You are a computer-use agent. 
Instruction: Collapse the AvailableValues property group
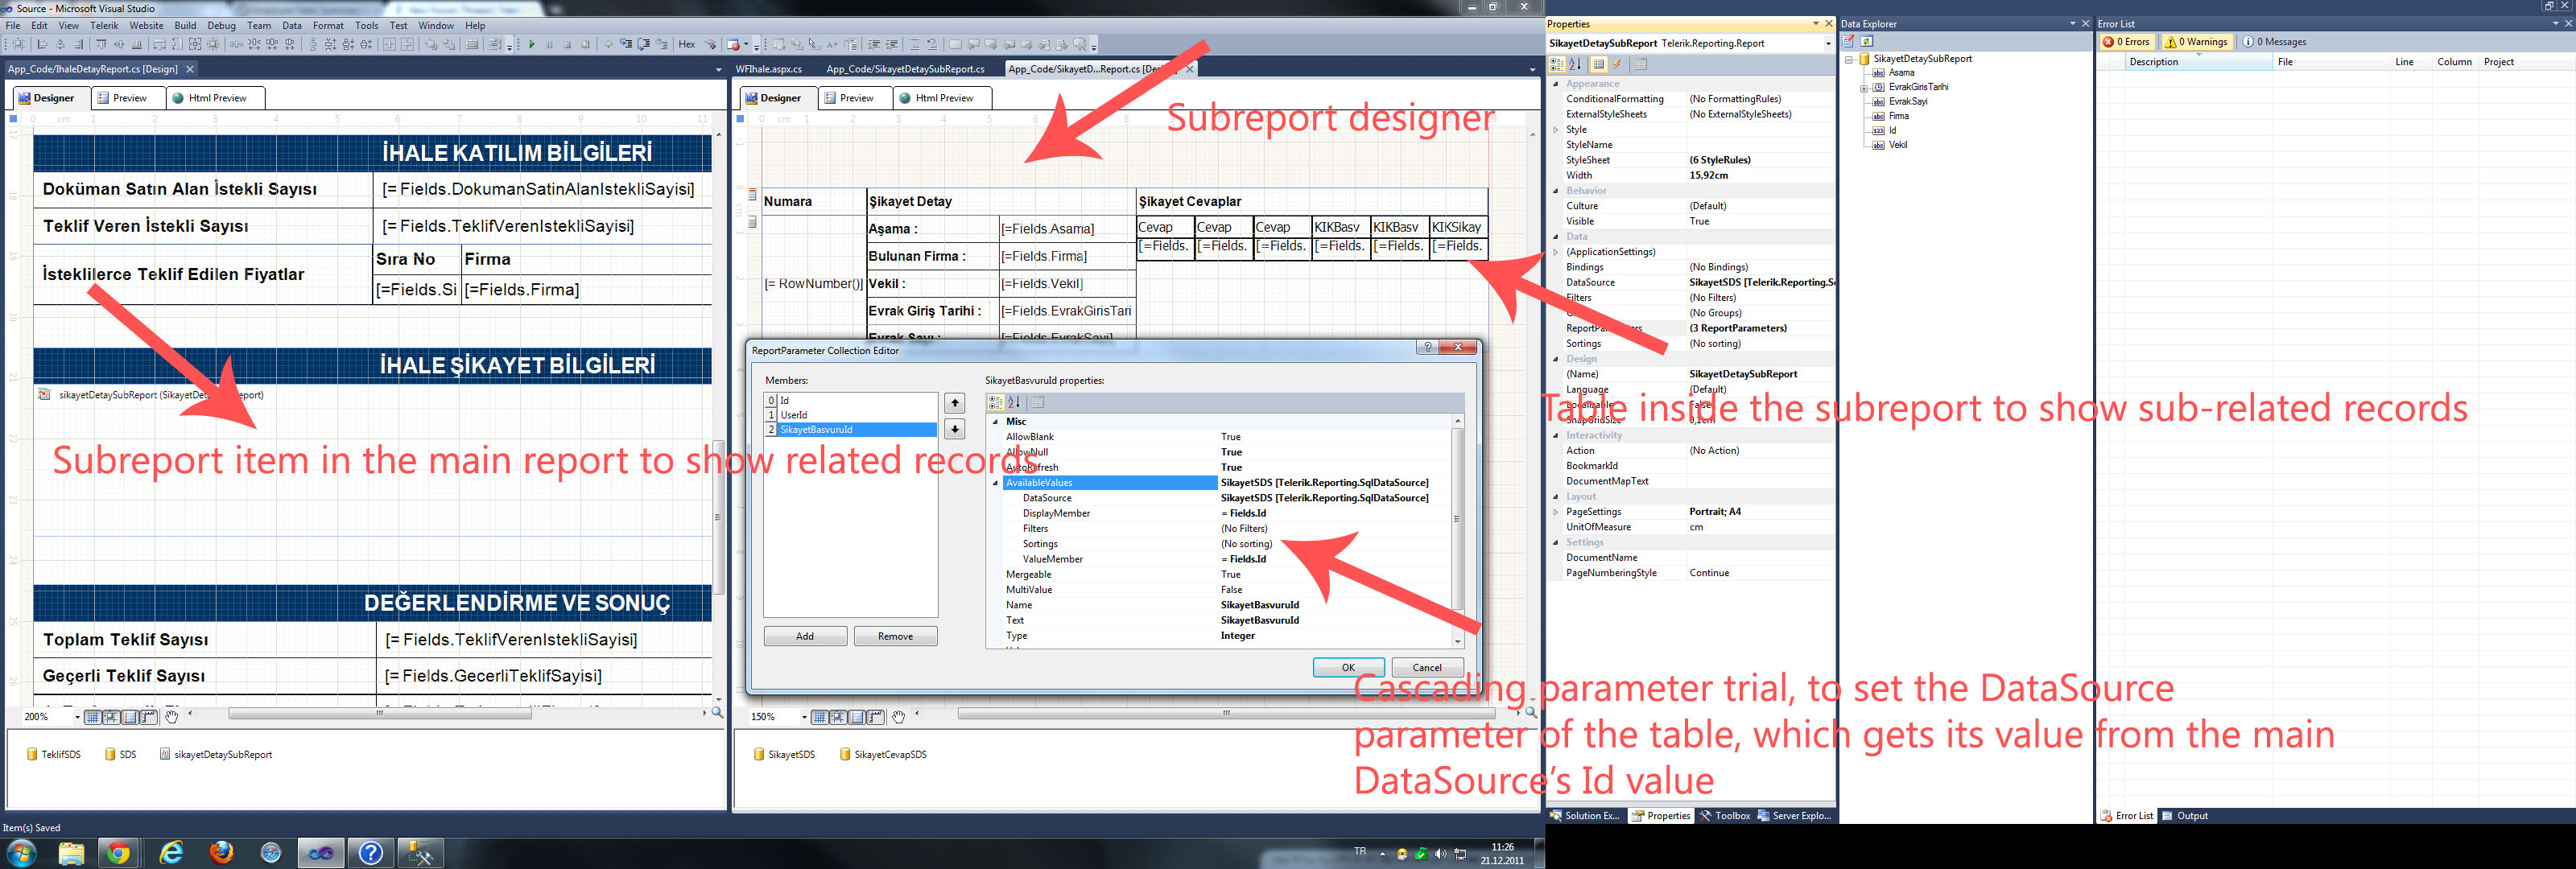point(995,483)
